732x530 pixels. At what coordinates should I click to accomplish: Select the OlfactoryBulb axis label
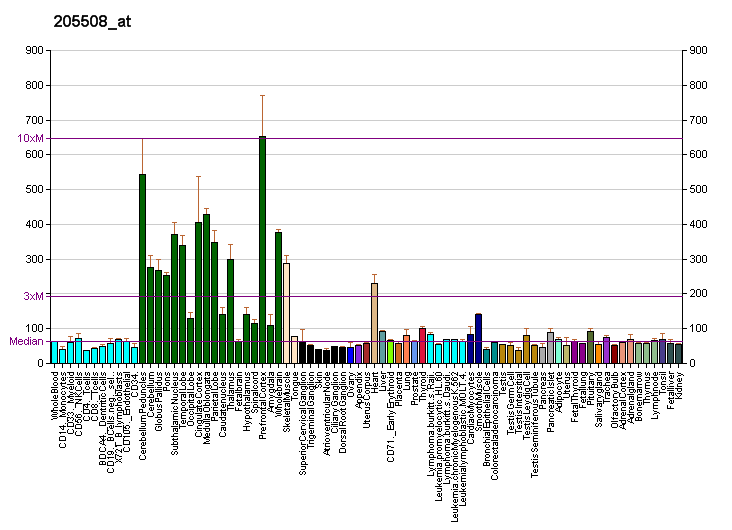point(614,400)
